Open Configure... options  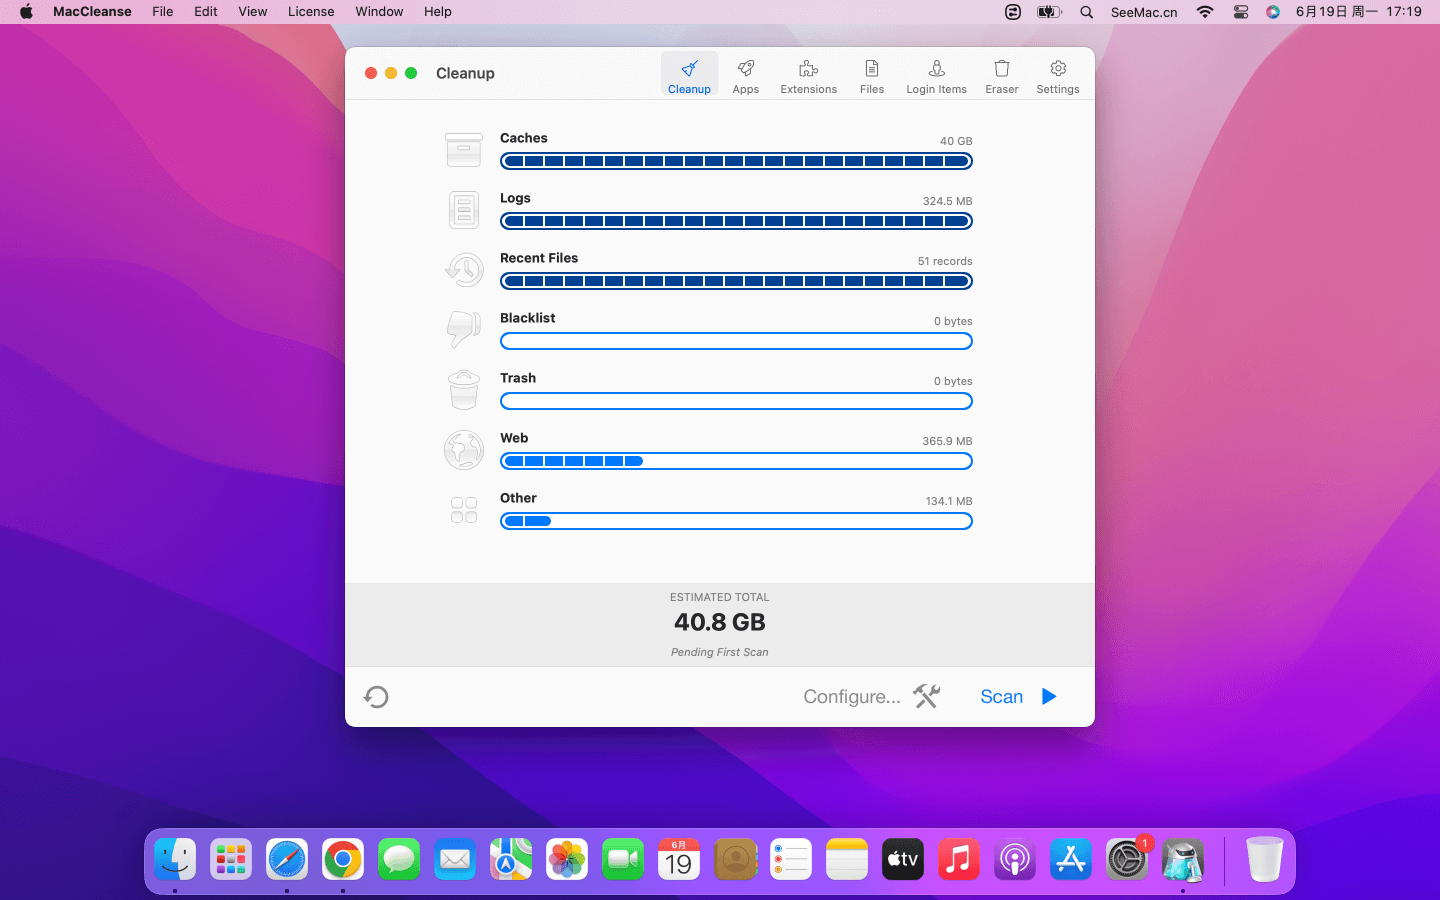(852, 697)
